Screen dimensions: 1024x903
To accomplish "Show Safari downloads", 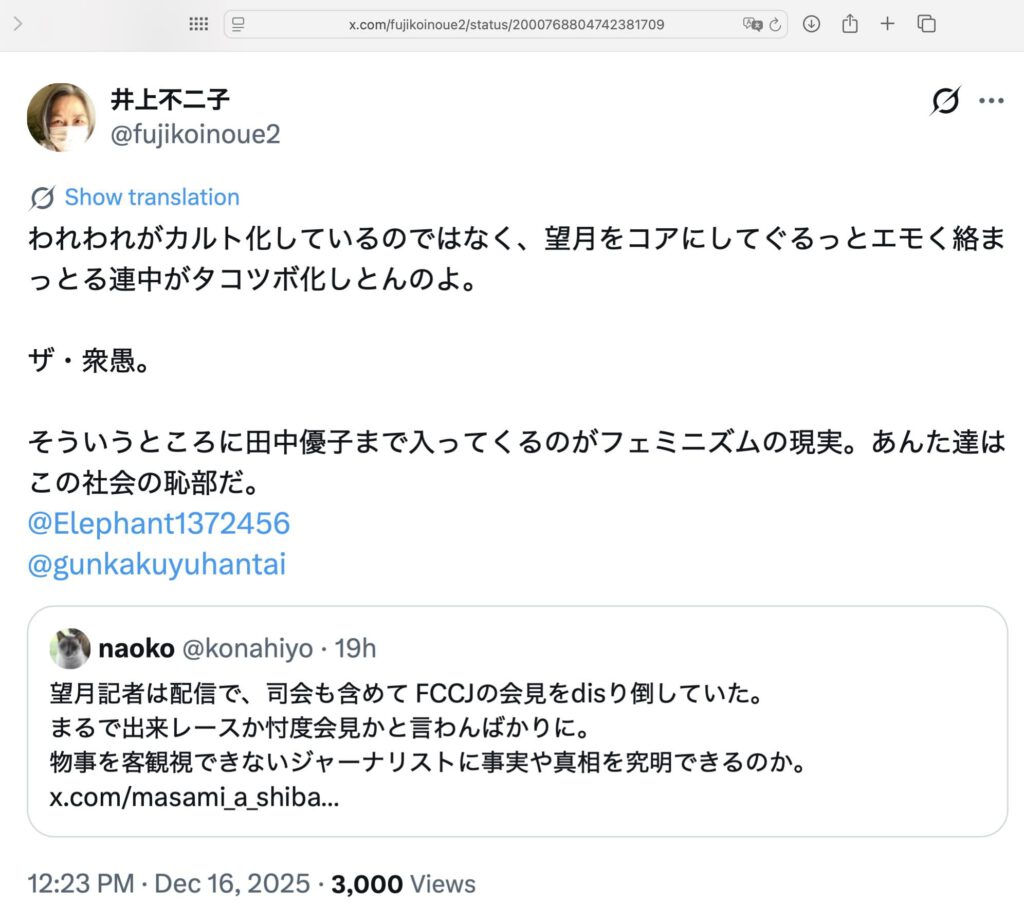I will coord(811,24).
